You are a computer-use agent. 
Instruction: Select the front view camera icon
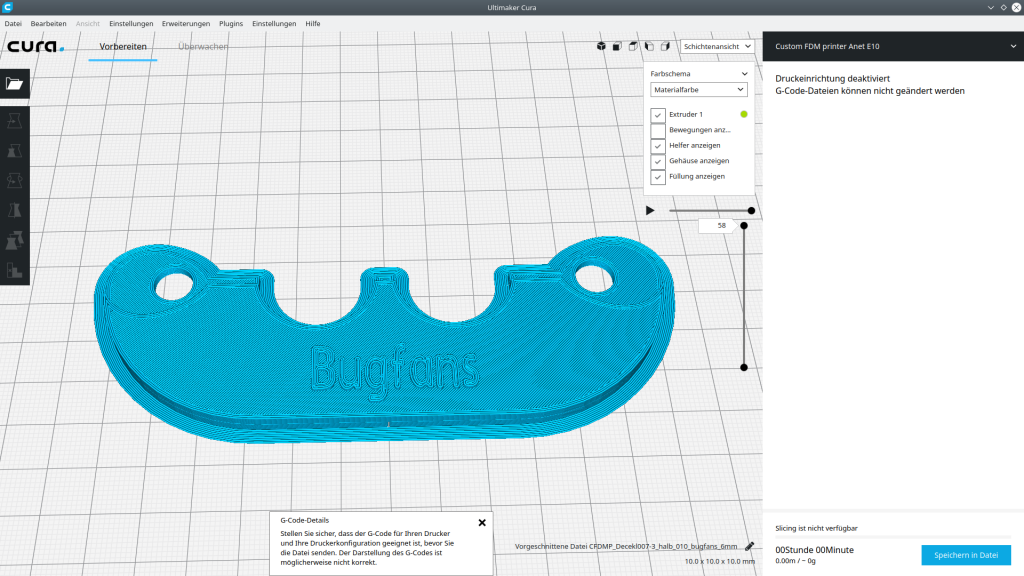point(617,46)
